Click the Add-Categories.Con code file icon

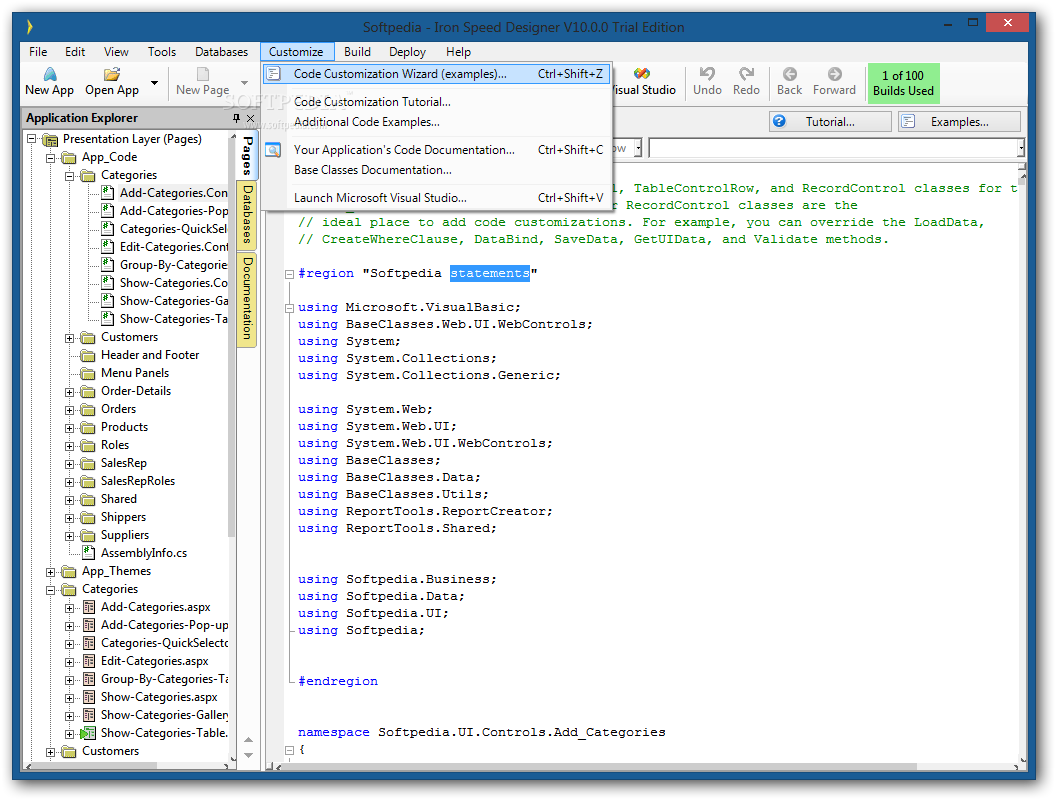coord(107,193)
